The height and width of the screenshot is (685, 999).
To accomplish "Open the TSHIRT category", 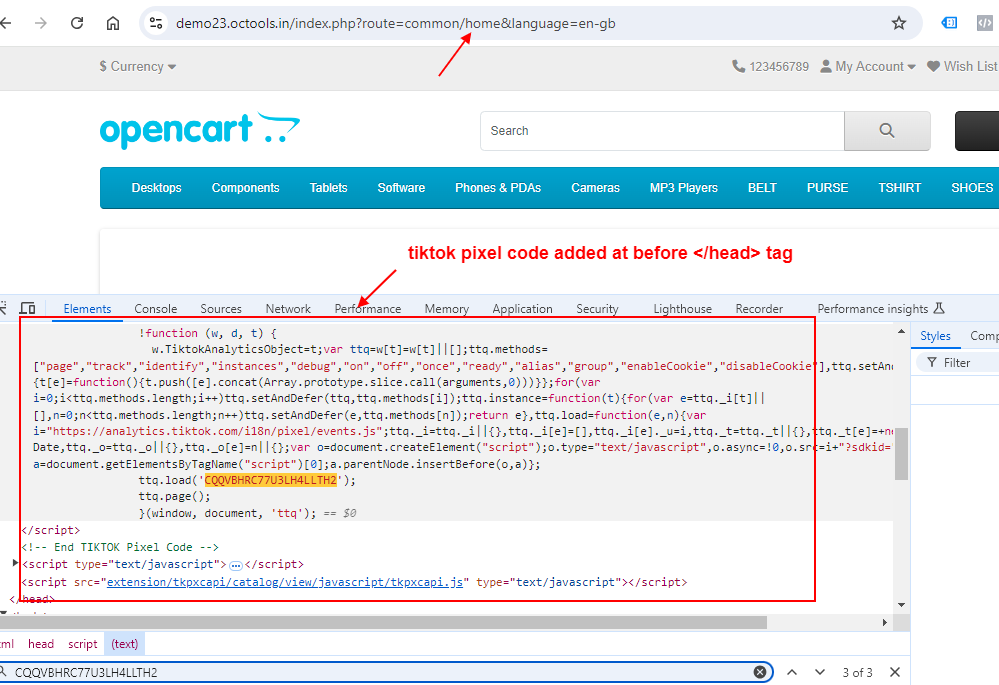I will click(x=900, y=188).
